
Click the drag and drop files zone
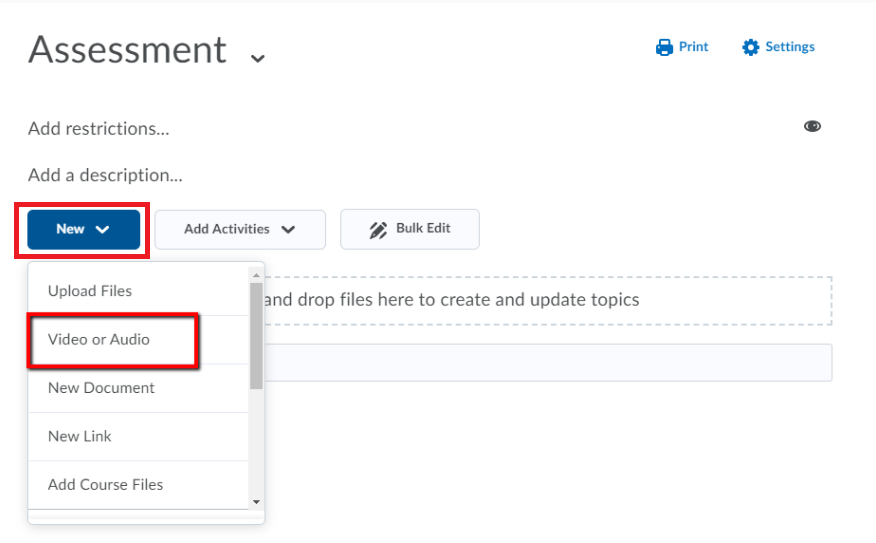(548, 301)
